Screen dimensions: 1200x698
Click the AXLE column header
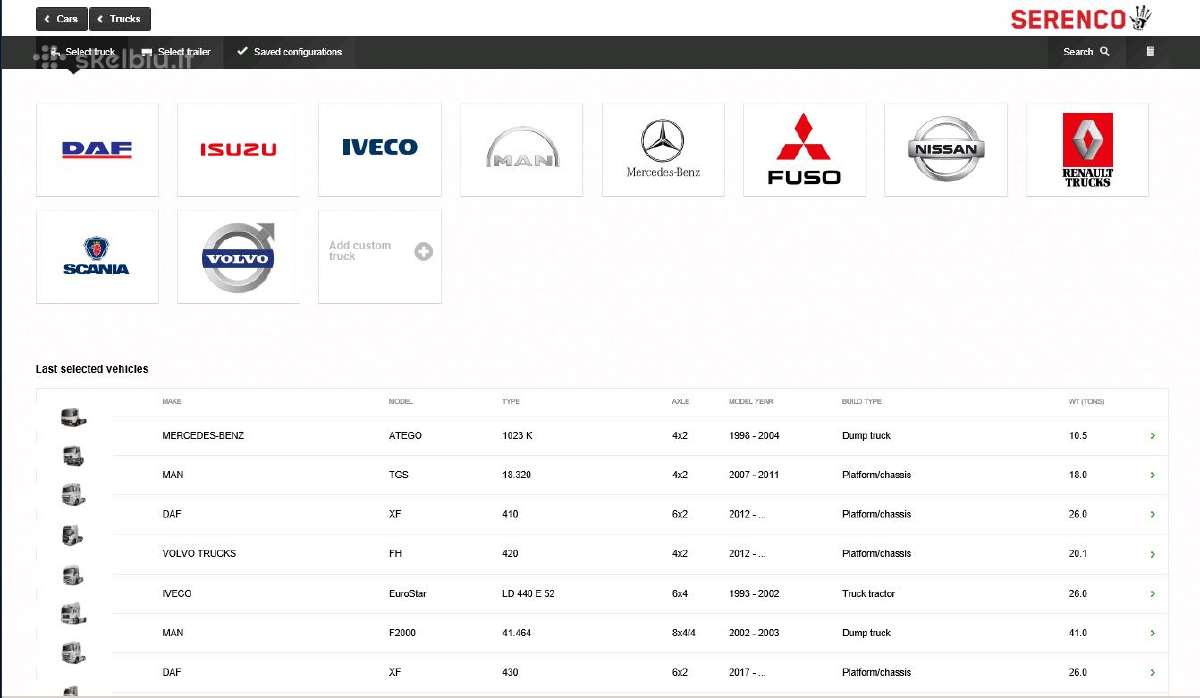coord(680,402)
